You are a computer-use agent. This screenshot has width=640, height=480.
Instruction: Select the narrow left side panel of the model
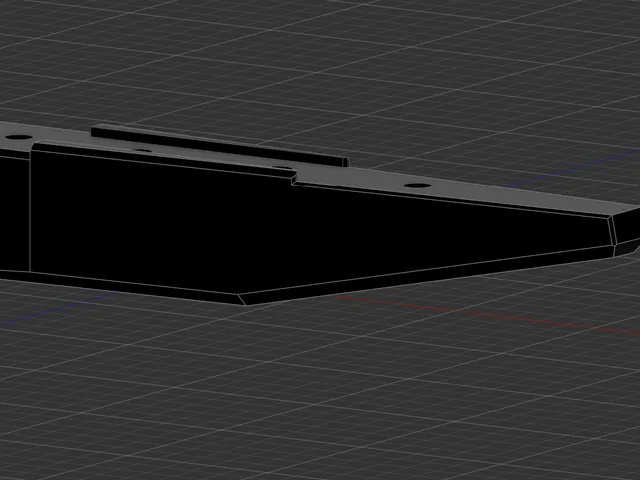point(14,211)
